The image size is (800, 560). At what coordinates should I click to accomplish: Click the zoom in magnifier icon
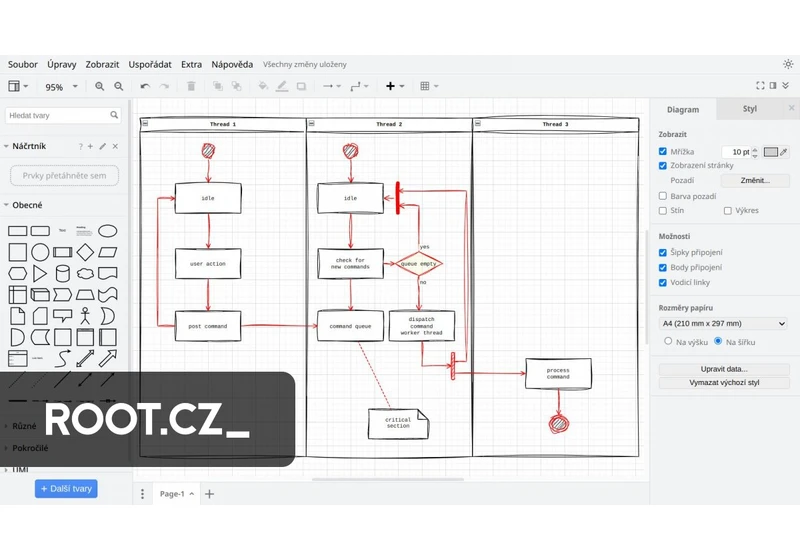pos(99,86)
